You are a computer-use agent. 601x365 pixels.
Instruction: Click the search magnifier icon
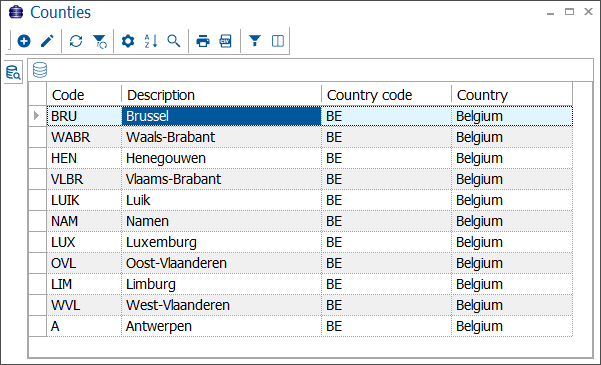(174, 41)
